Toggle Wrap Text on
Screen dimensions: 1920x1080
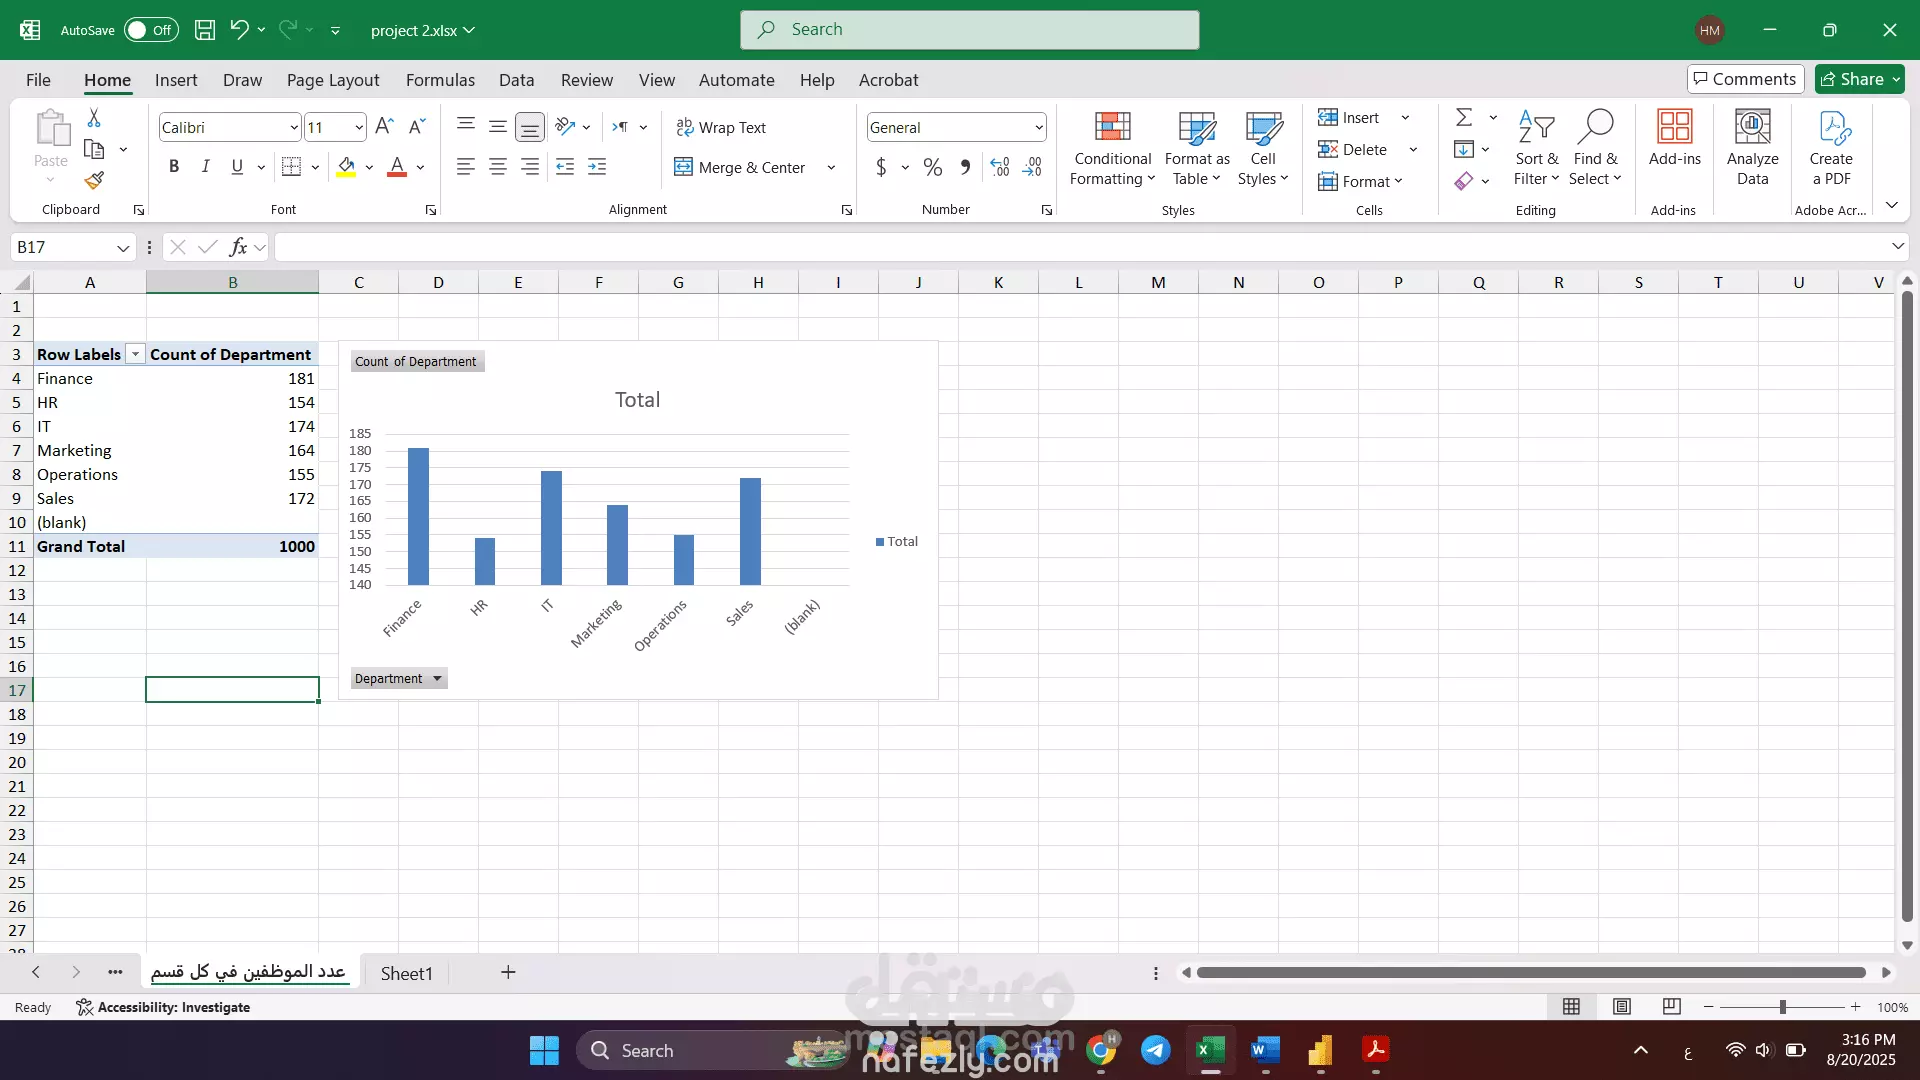pos(721,127)
